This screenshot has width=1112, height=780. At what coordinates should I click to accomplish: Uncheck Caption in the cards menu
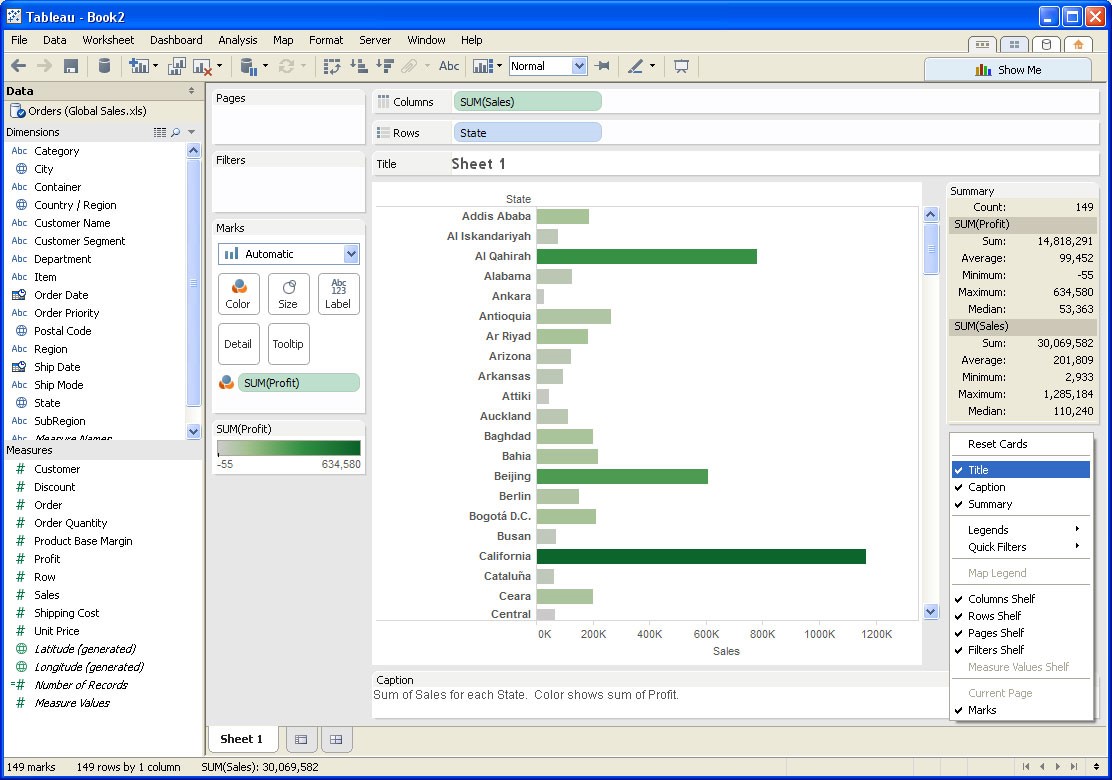click(x=986, y=487)
